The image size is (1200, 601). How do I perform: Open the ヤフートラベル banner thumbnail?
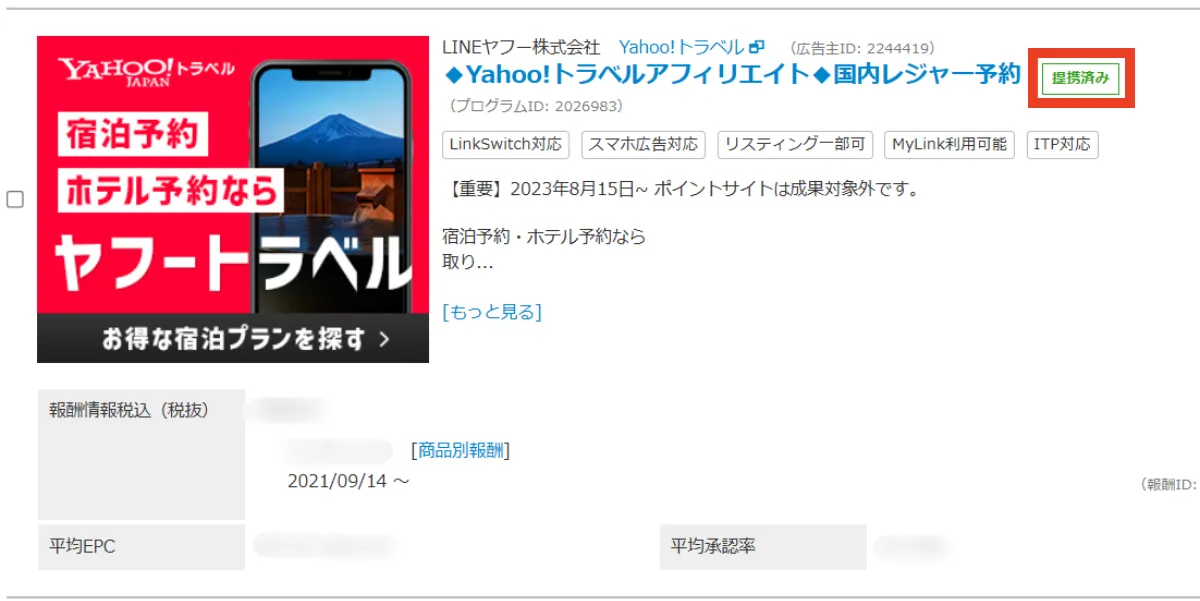(232, 199)
